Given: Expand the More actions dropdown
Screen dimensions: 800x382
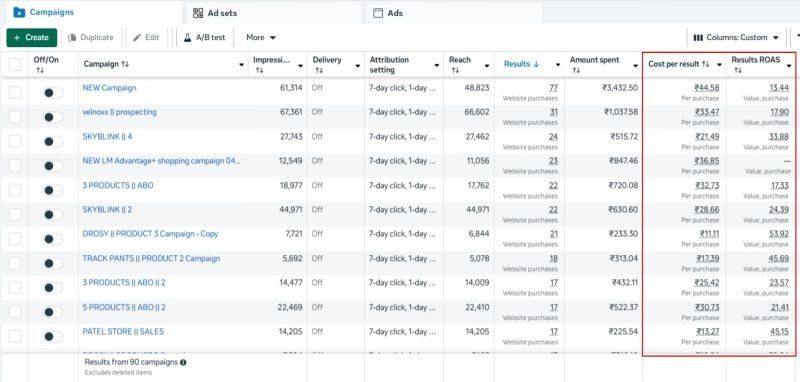Looking at the screenshot, I should pos(261,37).
